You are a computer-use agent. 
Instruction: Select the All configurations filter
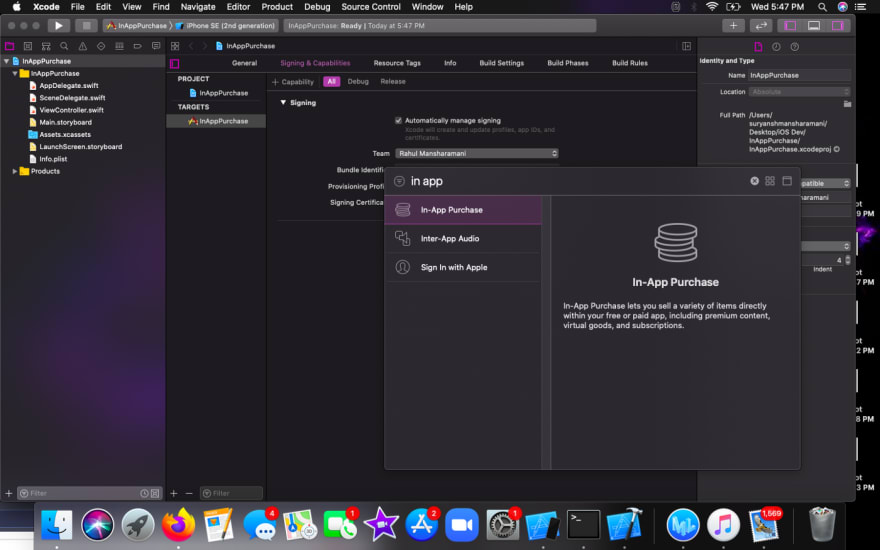332,81
